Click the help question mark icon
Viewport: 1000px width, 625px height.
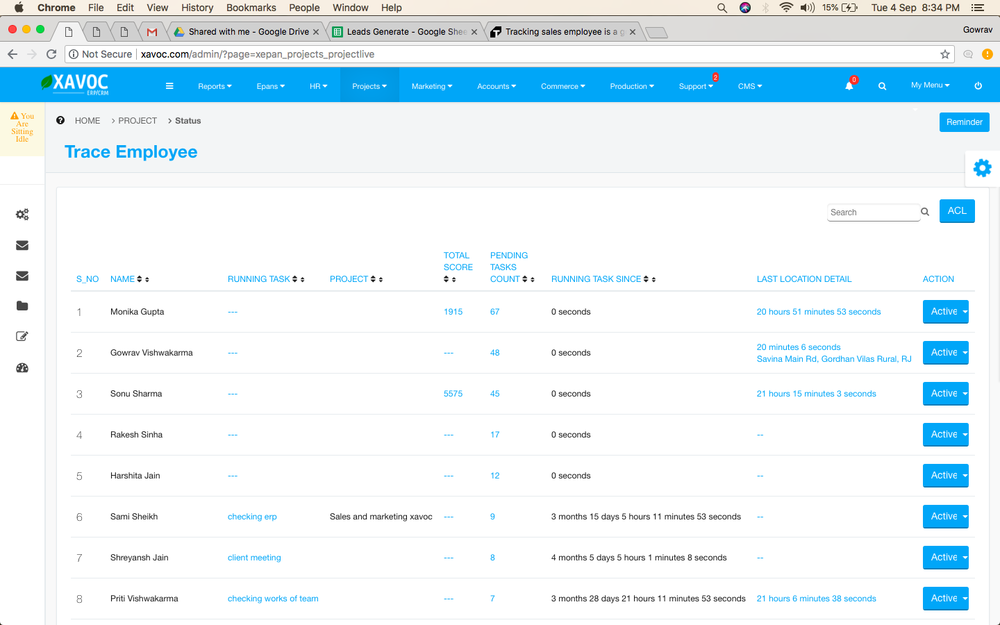(60, 120)
